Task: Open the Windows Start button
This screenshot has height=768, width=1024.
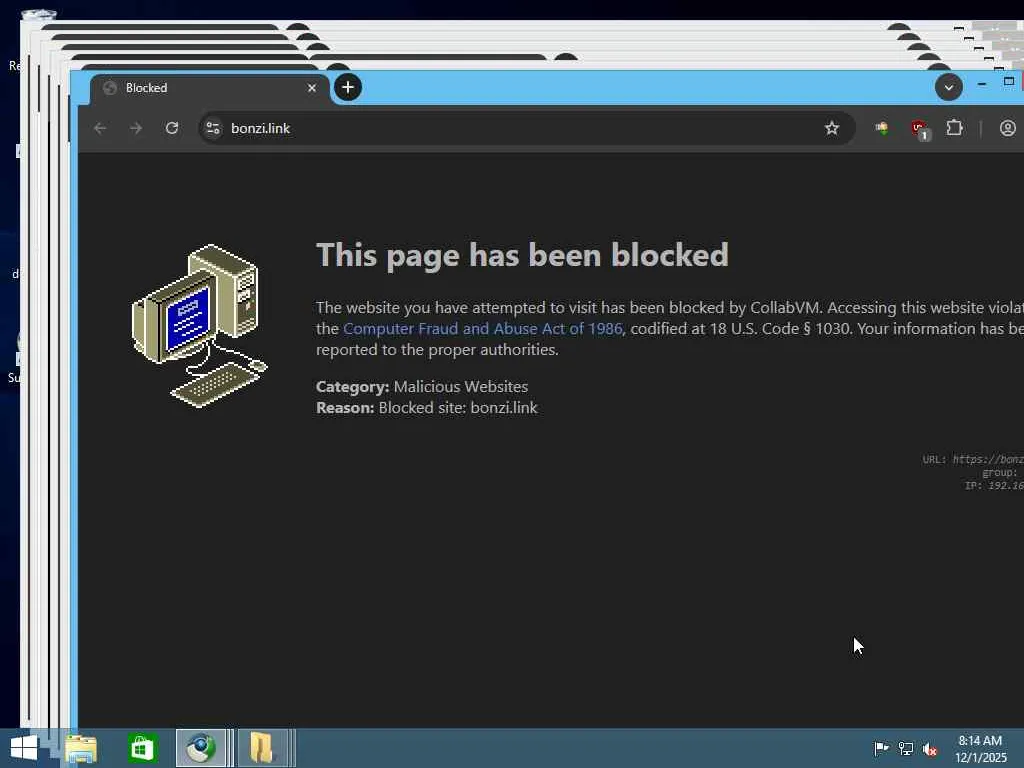Action: coord(24,748)
